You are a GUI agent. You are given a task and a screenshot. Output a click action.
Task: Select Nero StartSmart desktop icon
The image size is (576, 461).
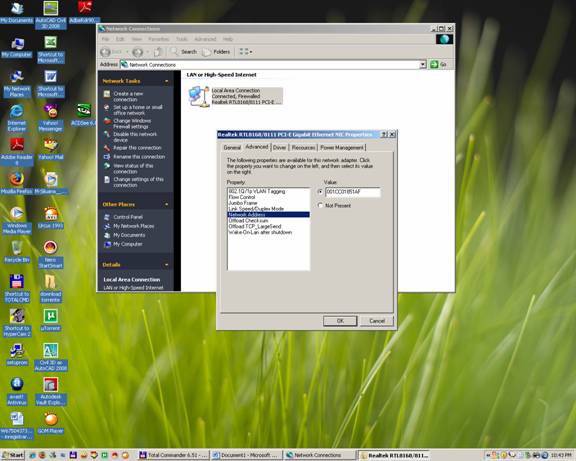coord(51,255)
